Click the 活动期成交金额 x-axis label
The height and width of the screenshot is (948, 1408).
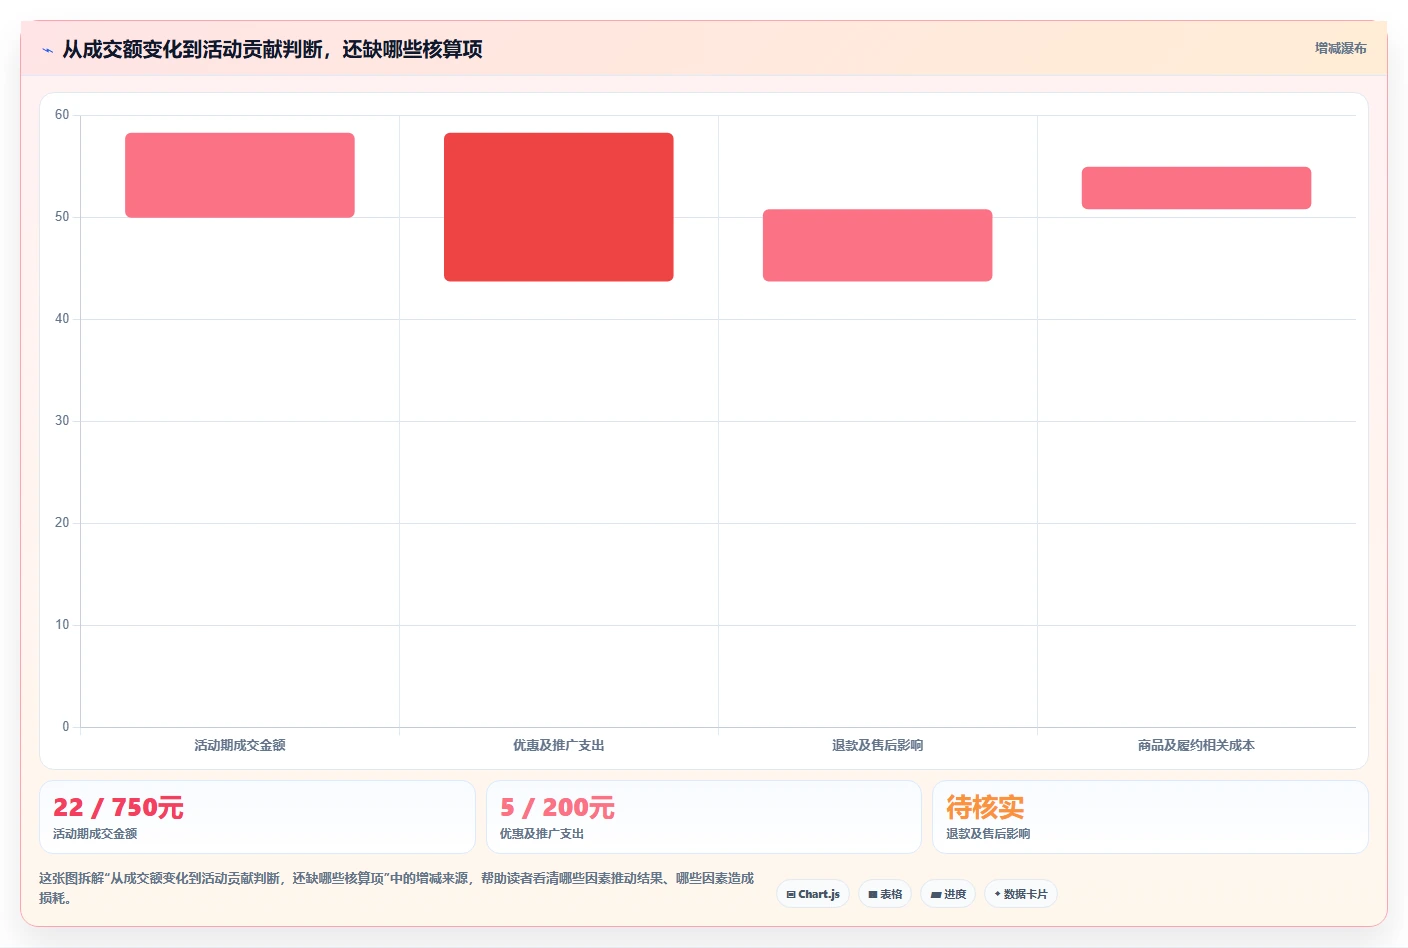[x=240, y=745]
